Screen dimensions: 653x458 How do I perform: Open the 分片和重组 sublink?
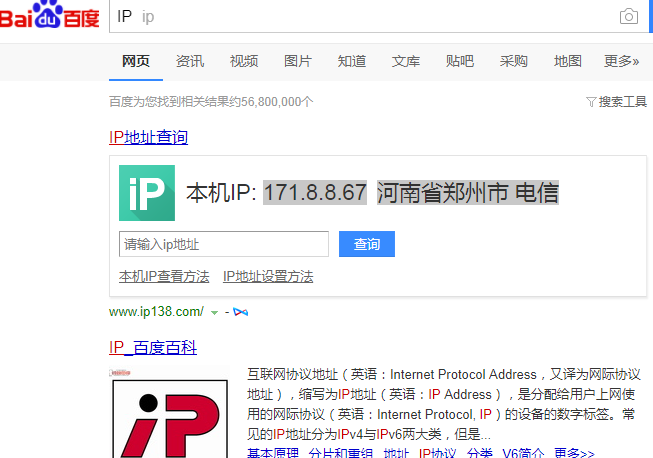click(341, 453)
